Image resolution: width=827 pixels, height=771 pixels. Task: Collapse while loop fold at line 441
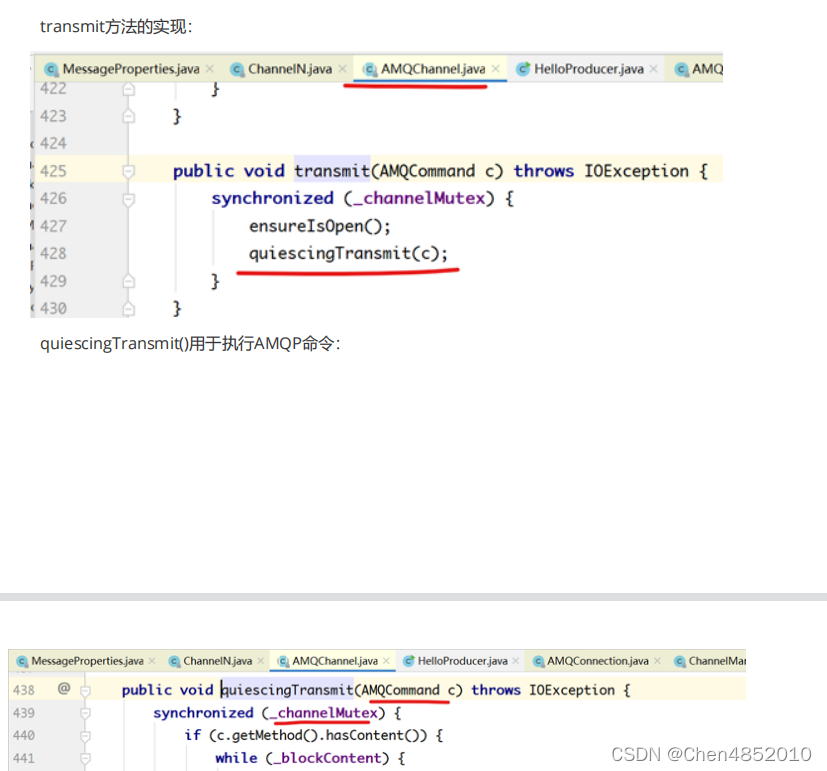[x=85, y=758]
